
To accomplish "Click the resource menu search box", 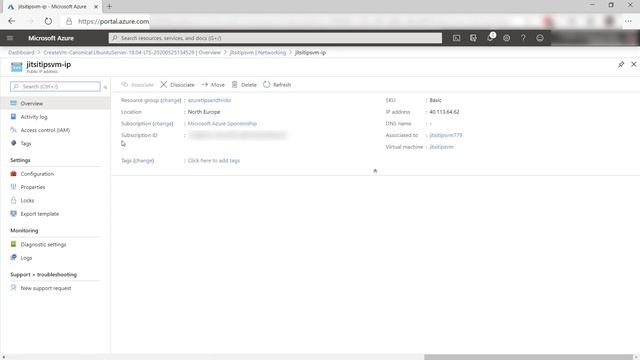I will 55,87.
